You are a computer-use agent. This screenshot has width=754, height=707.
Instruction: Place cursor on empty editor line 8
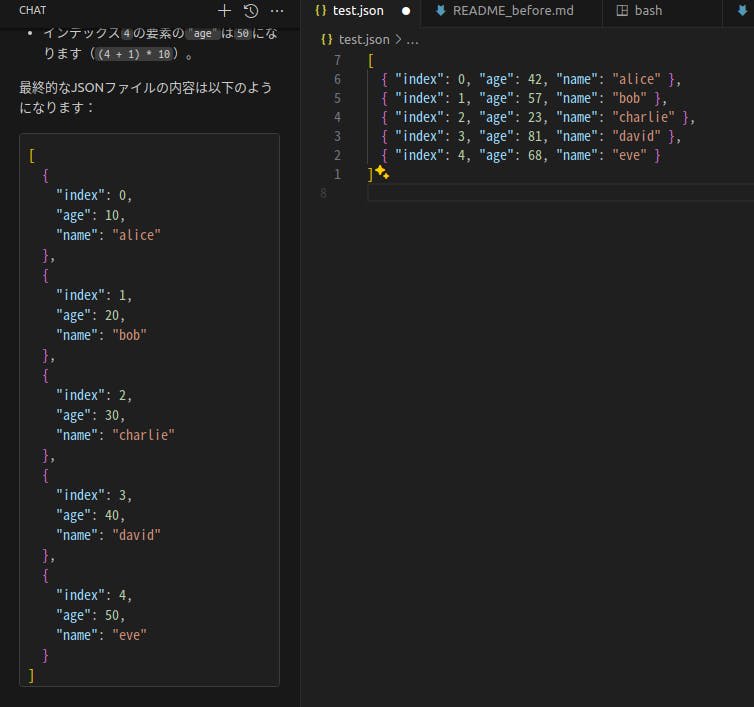560,193
